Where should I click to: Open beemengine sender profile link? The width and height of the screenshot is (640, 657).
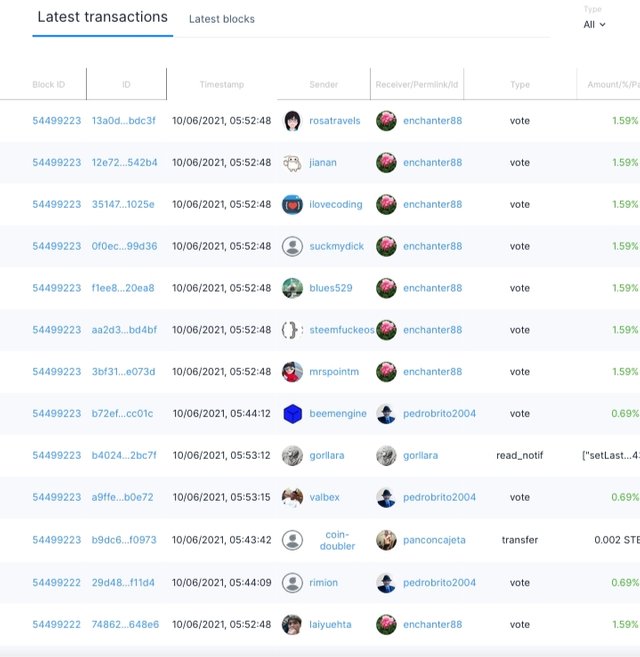[338, 414]
